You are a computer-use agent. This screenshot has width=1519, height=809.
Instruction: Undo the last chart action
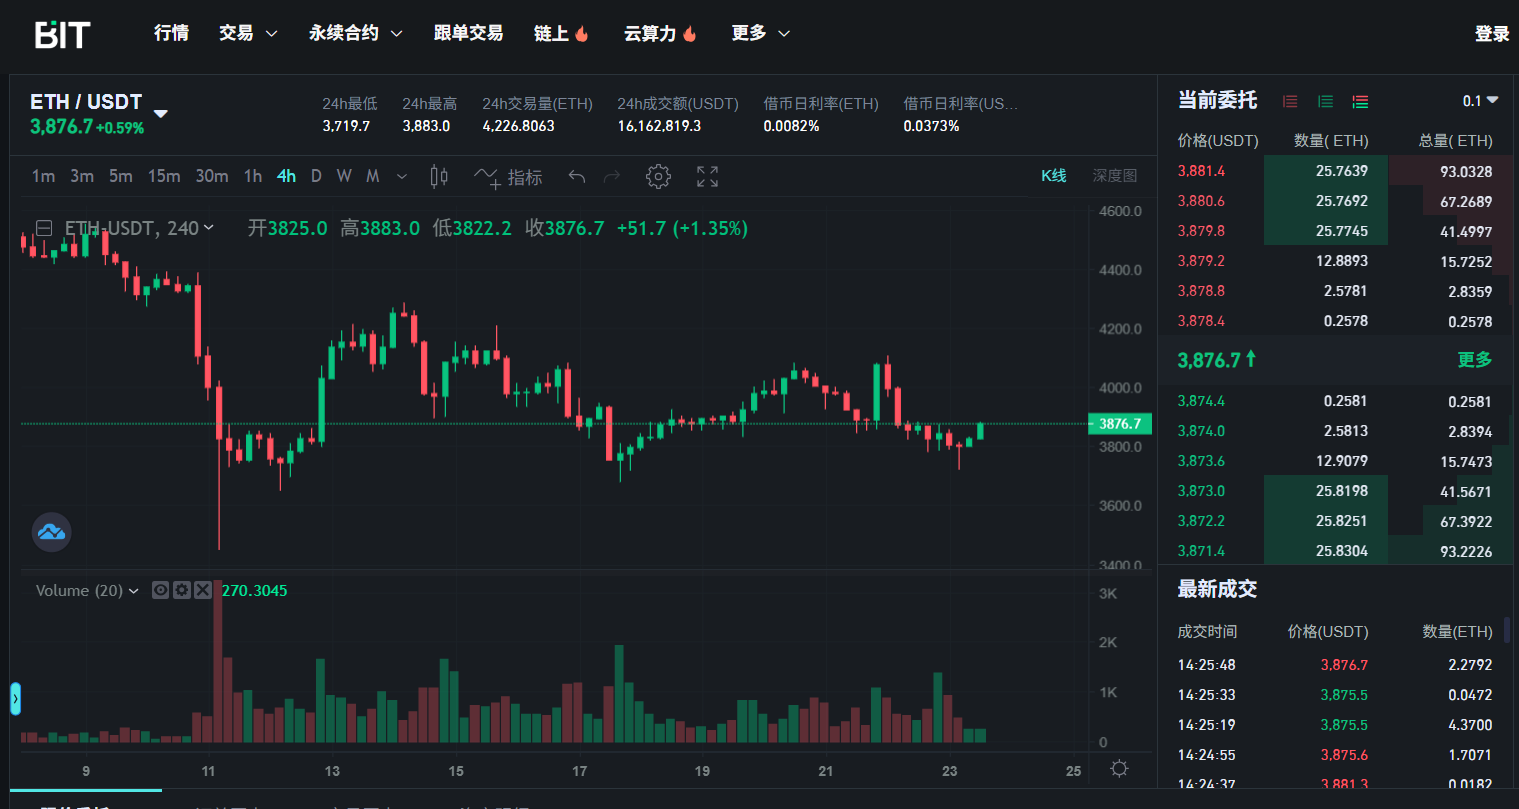click(577, 177)
